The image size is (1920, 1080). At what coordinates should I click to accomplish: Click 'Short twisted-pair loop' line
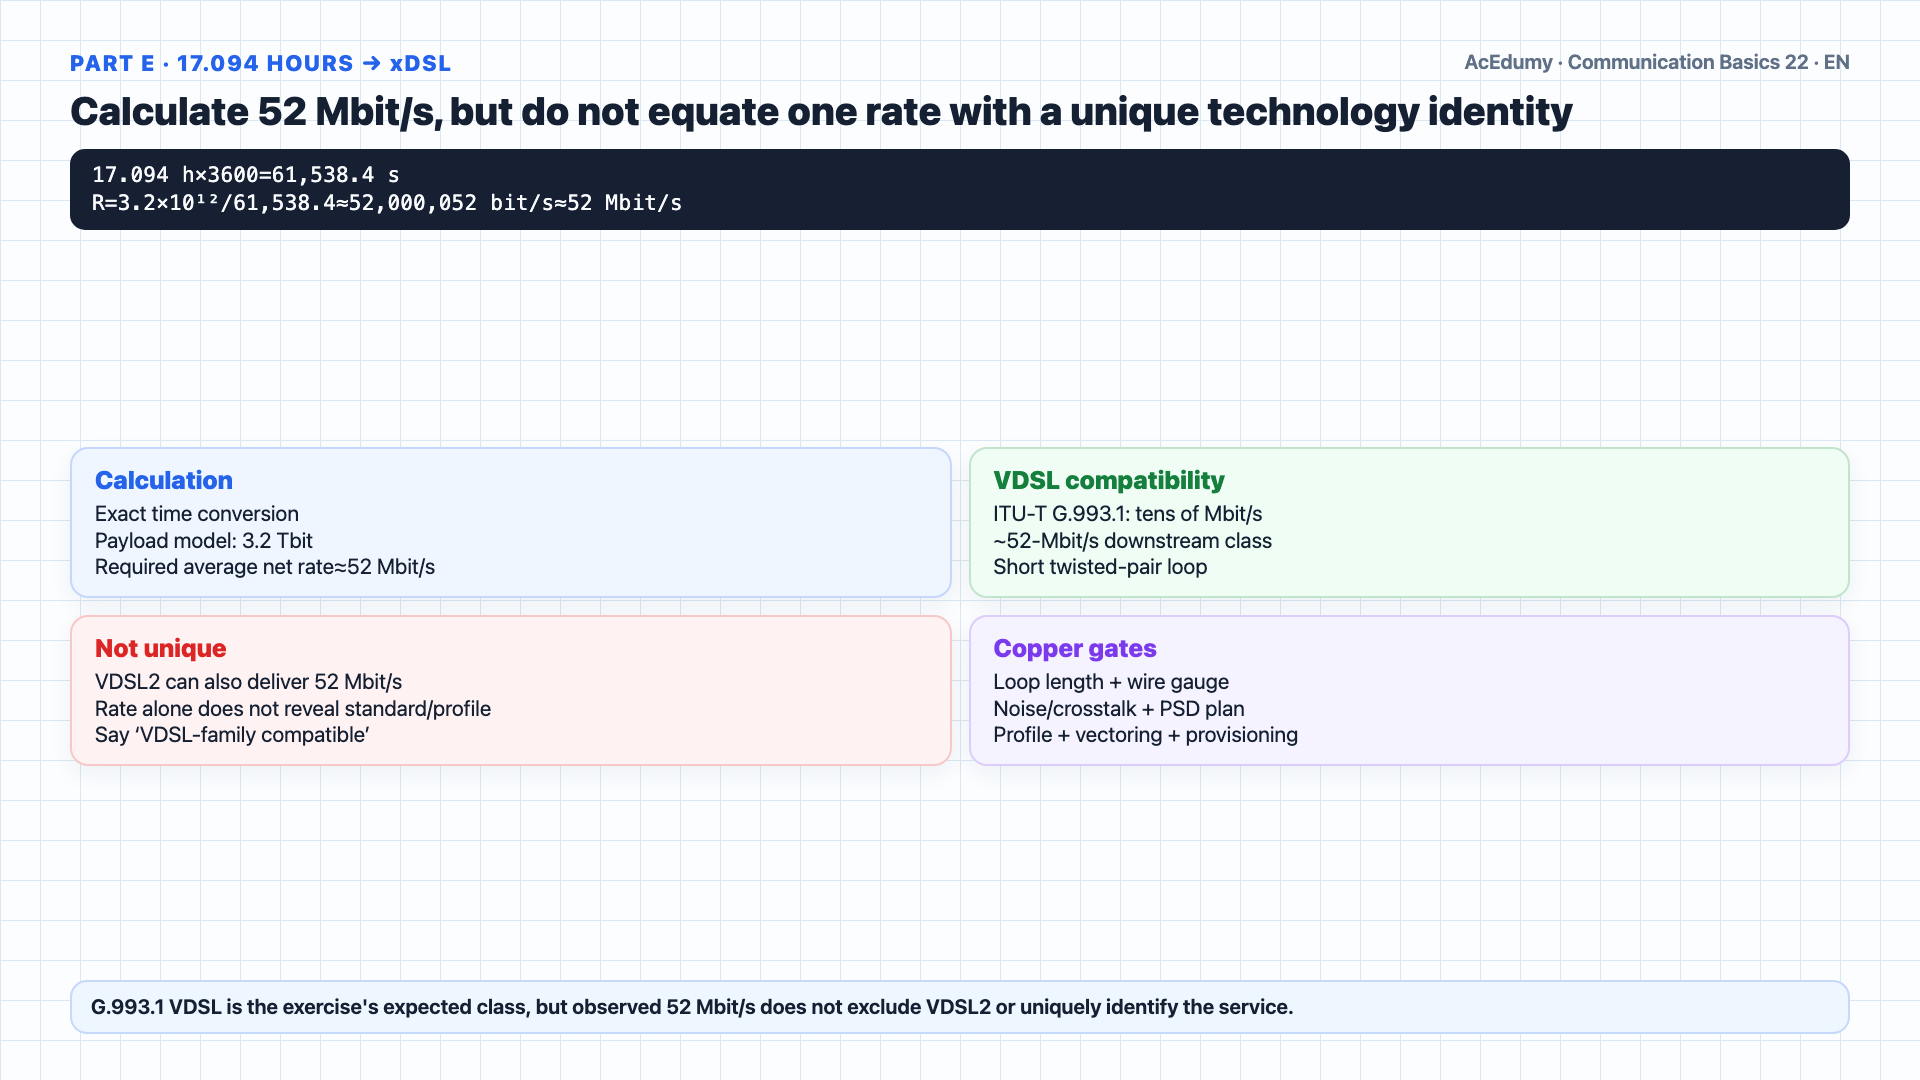click(1100, 567)
